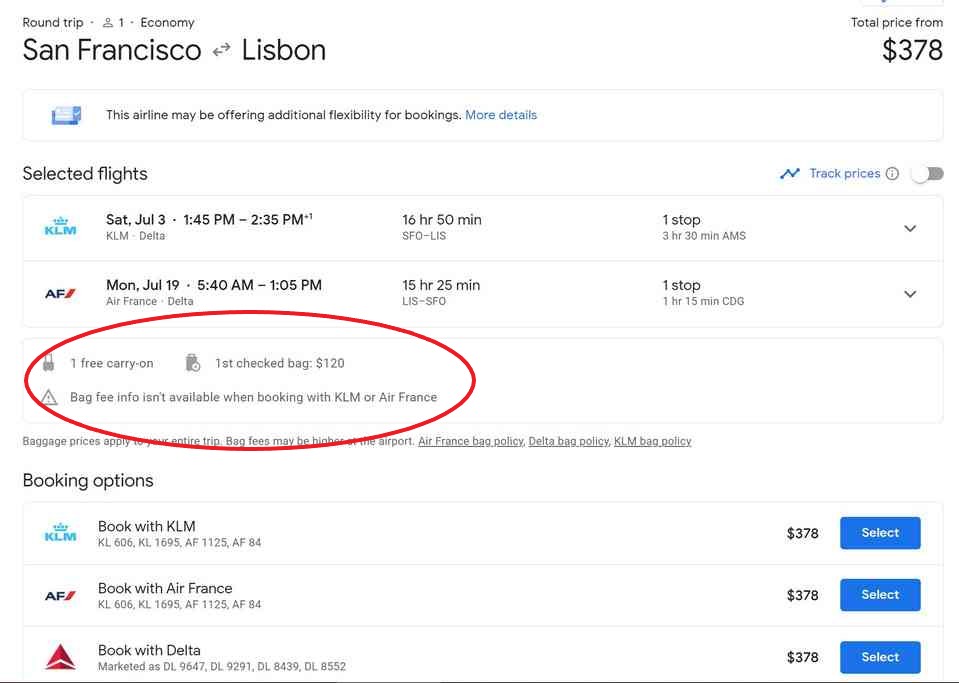Click the 'Mon, Jul 19 · 5:40 AM – 1:05 PM' text

(214, 285)
